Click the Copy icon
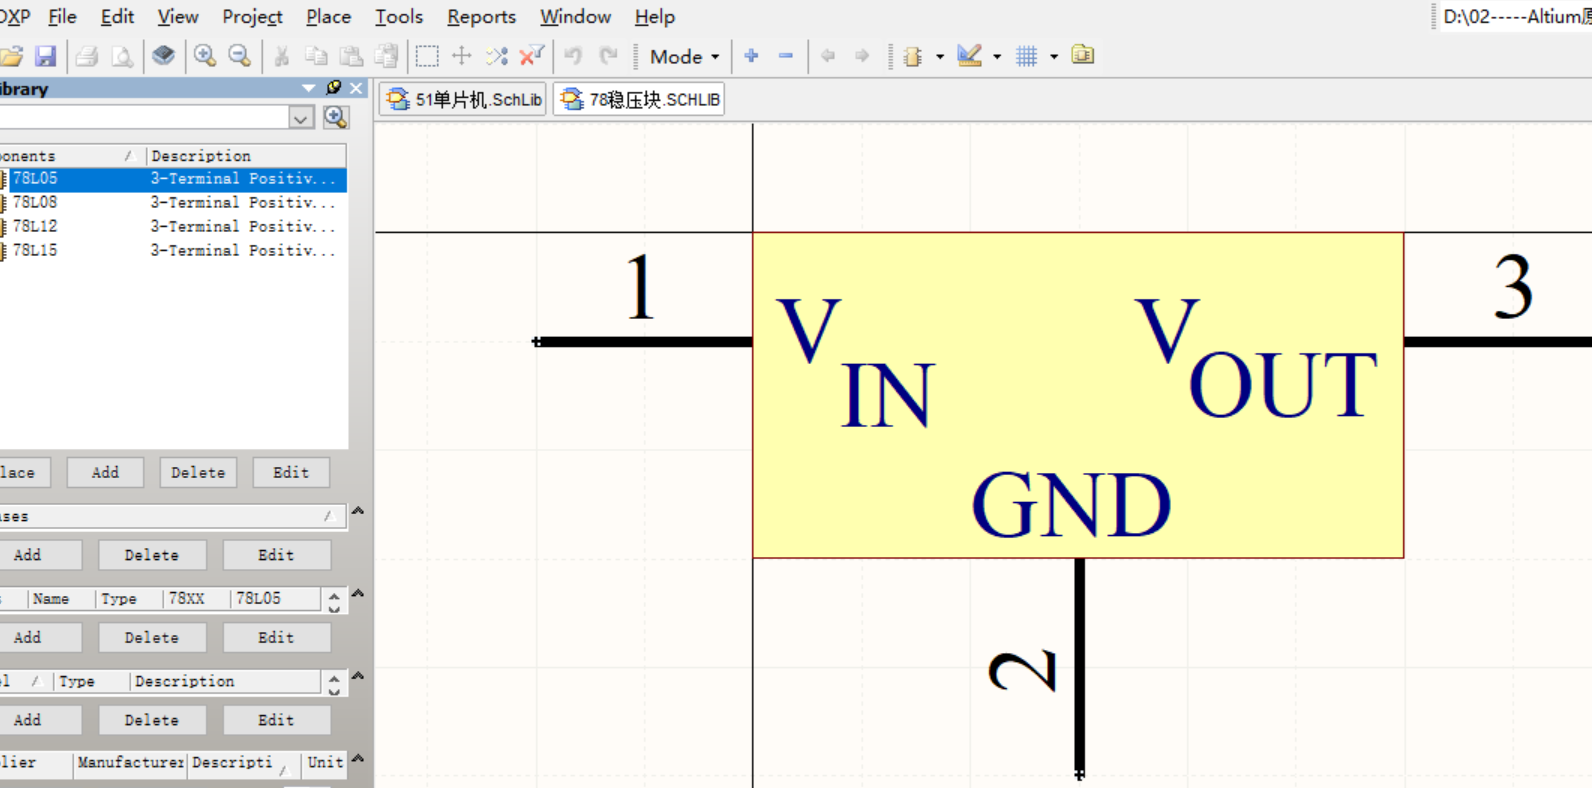1592x788 pixels. click(x=316, y=56)
